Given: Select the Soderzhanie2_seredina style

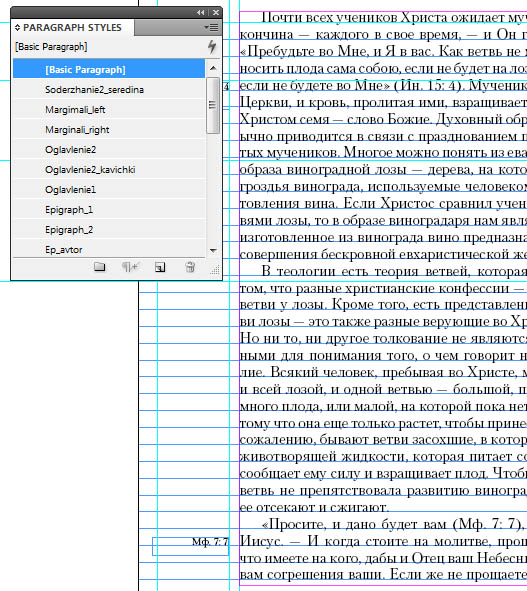Looking at the screenshot, I should pos(109,89).
